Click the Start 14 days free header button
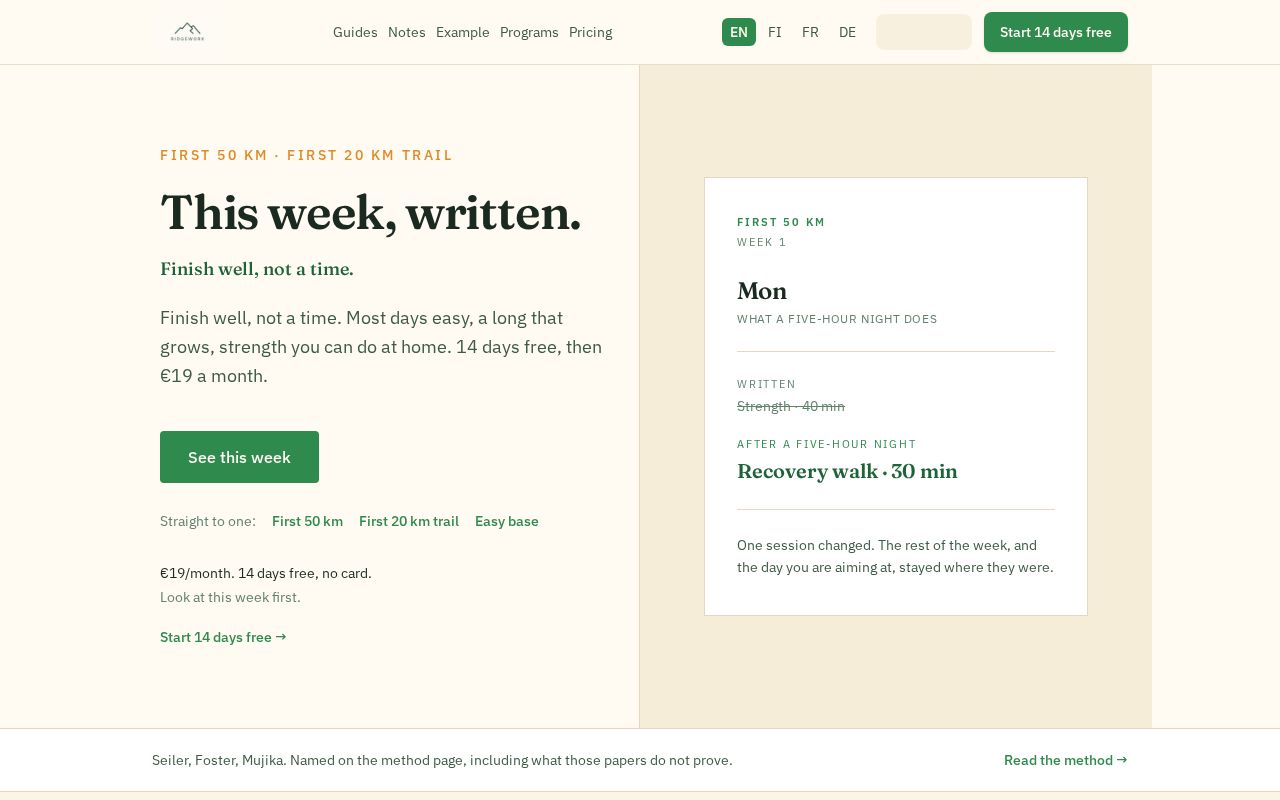1280x800 pixels. (1056, 32)
